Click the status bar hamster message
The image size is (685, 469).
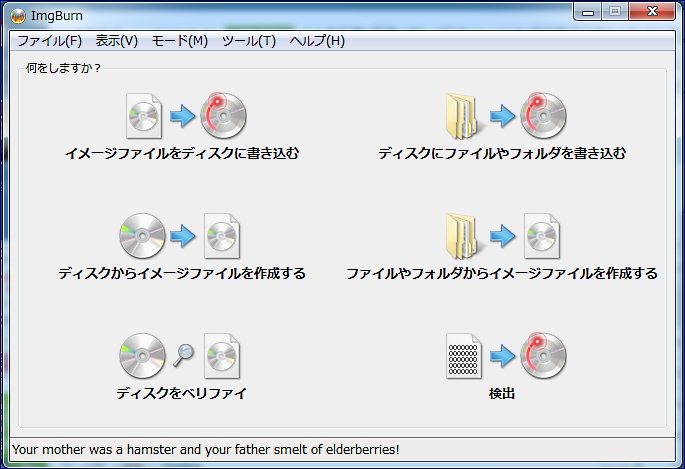(x=206, y=449)
